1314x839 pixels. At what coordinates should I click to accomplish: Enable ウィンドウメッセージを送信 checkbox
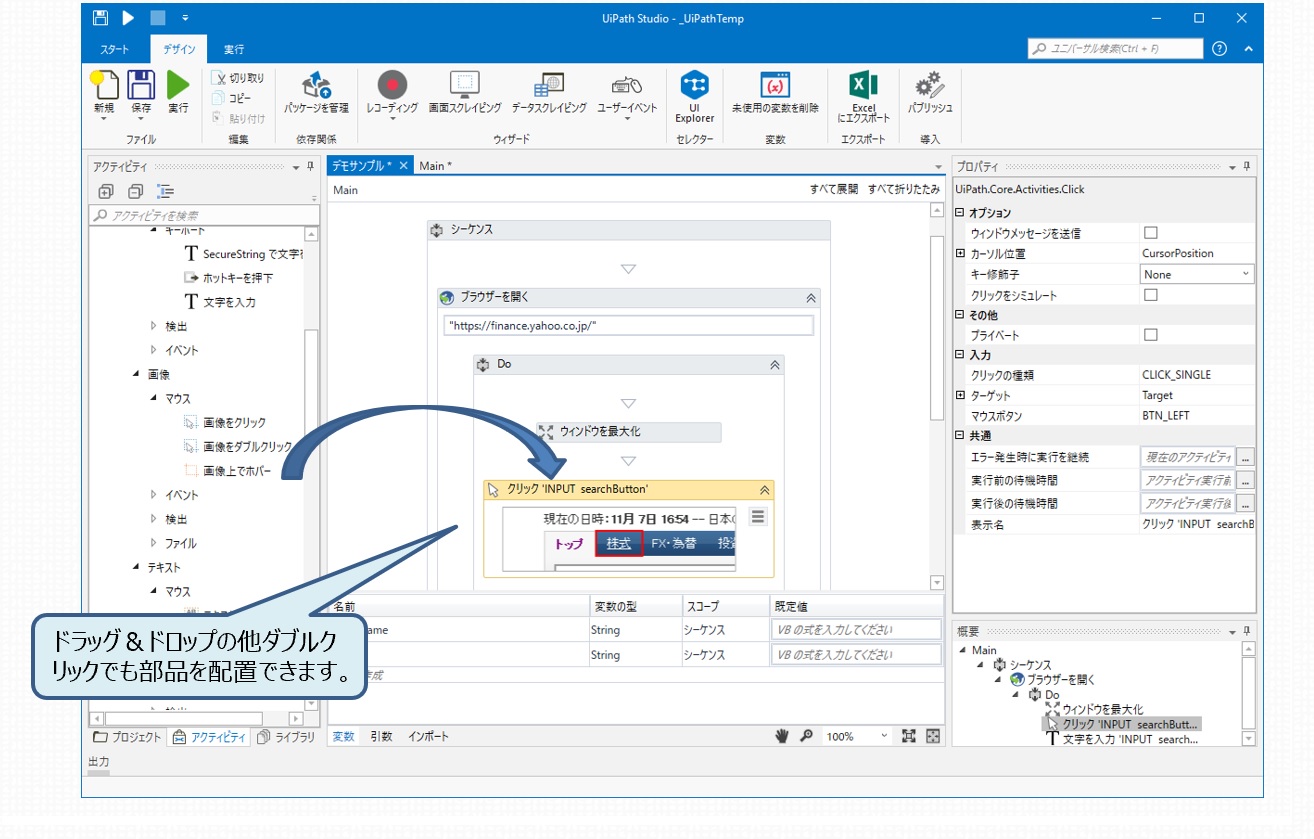1150,233
